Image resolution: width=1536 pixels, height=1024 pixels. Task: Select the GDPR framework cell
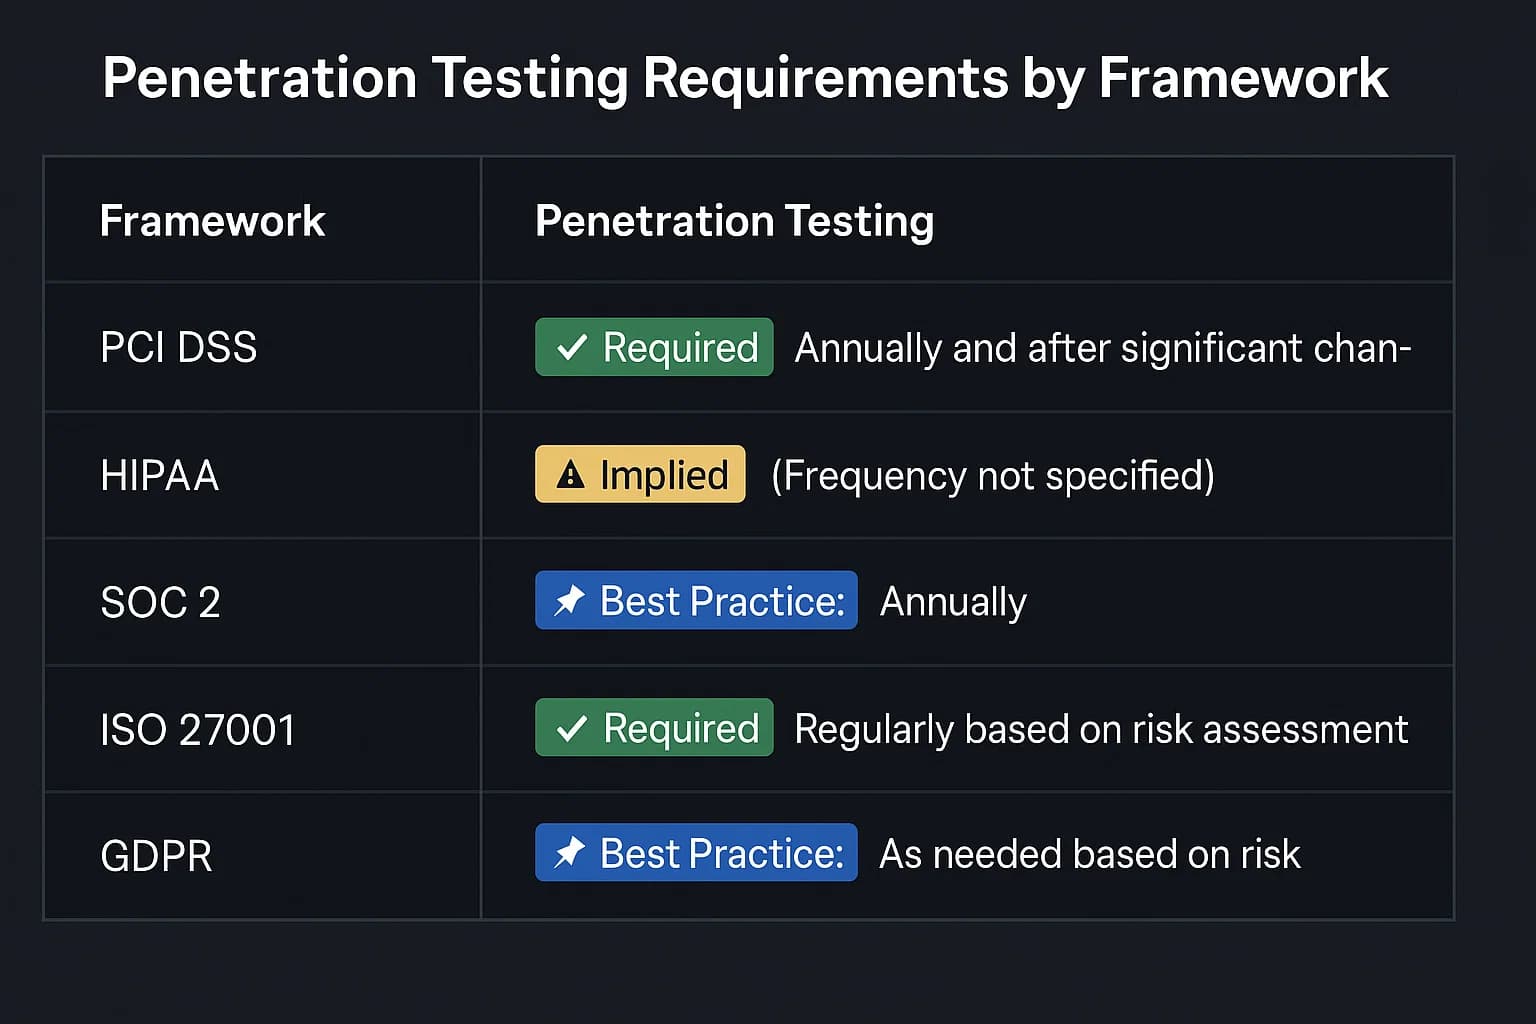click(157, 856)
